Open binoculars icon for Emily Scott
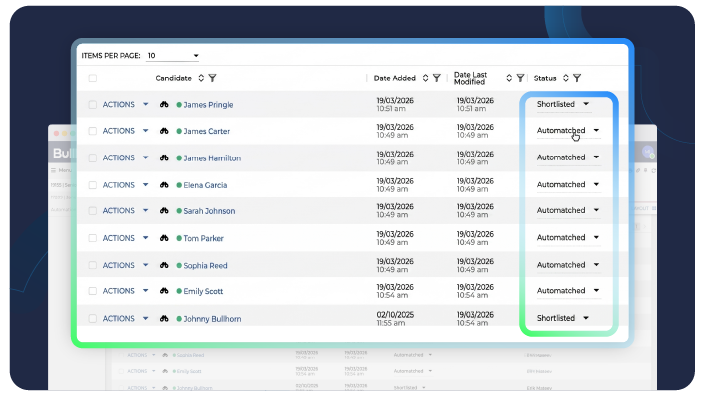 (x=164, y=291)
